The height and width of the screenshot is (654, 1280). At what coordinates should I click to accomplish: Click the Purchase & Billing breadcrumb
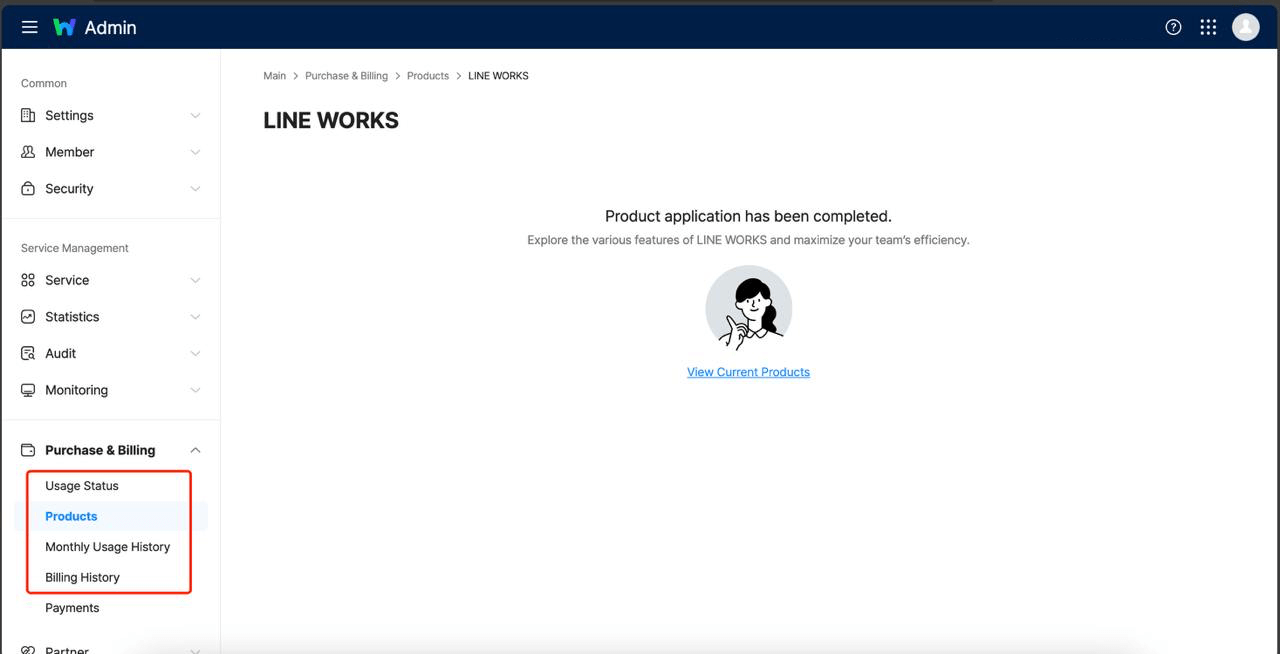(x=346, y=76)
